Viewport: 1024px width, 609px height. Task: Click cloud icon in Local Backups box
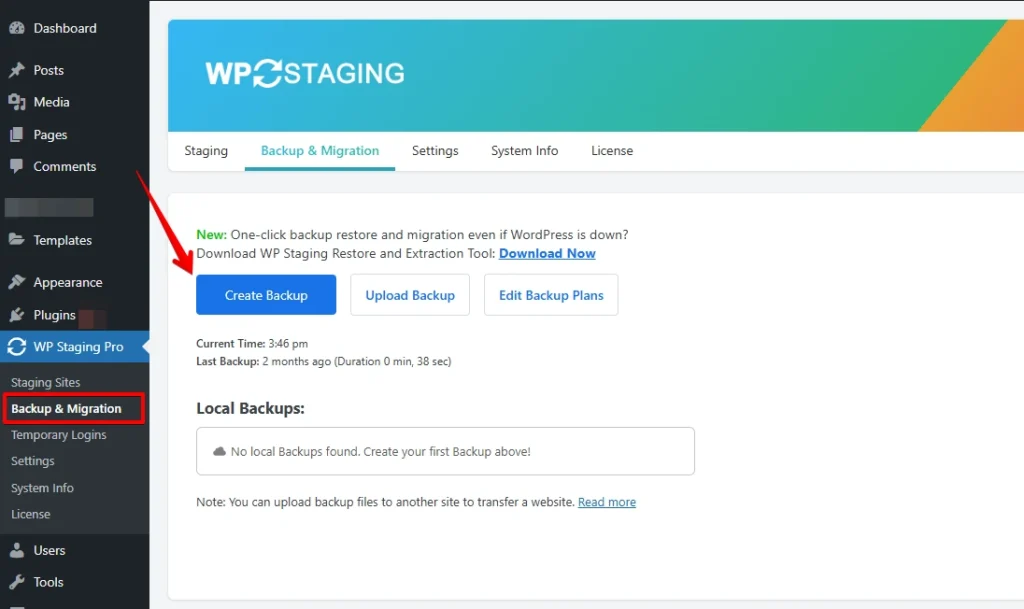[219, 451]
